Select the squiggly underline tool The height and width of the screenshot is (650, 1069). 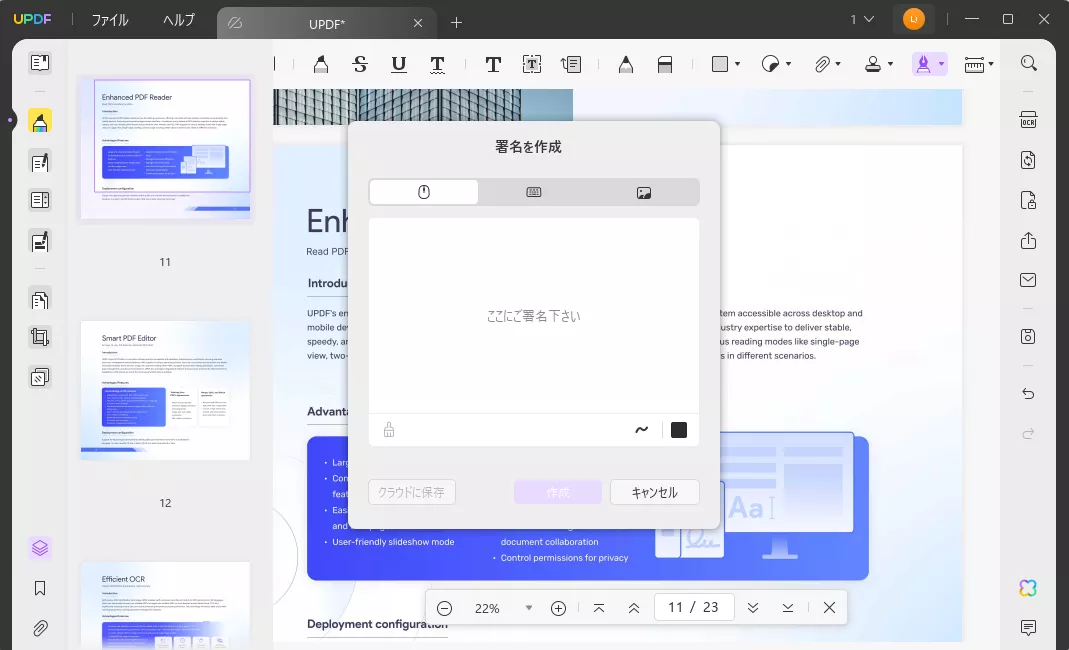click(438, 64)
